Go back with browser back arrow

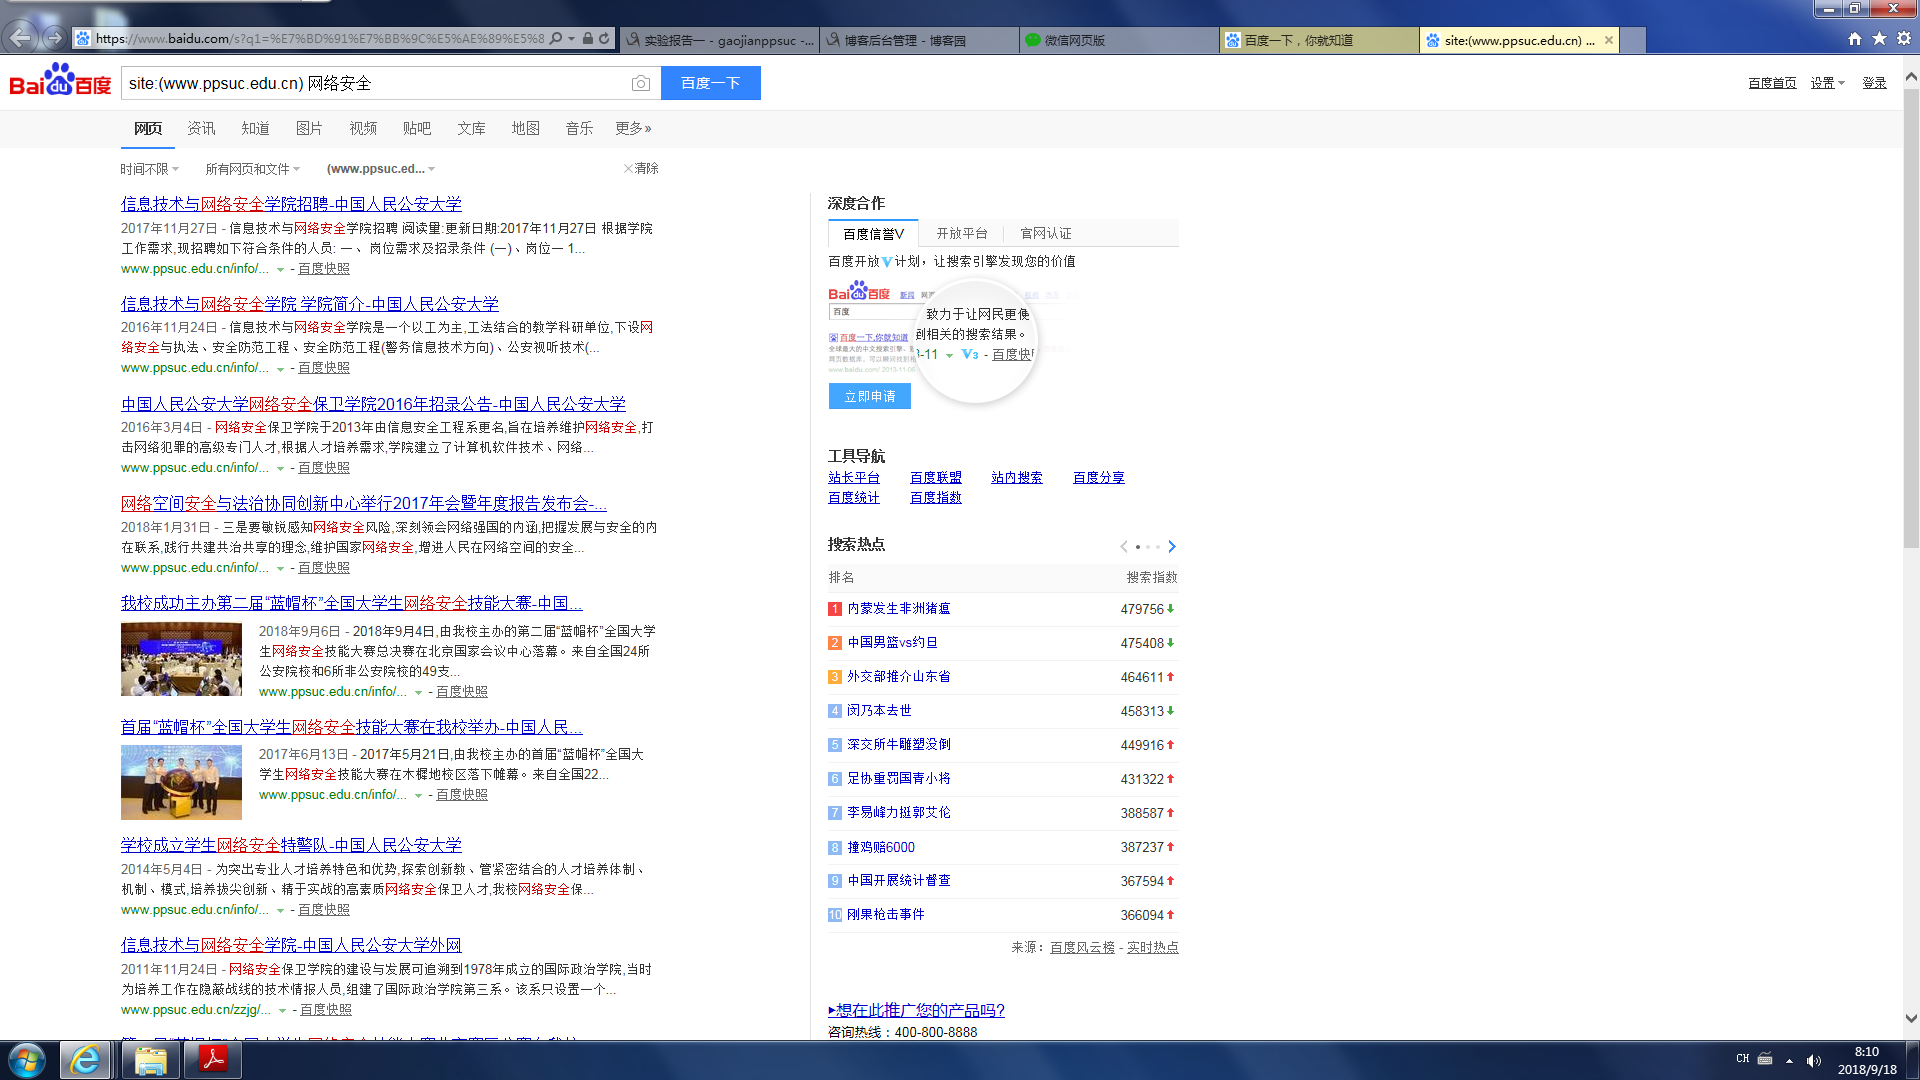(x=20, y=38)
